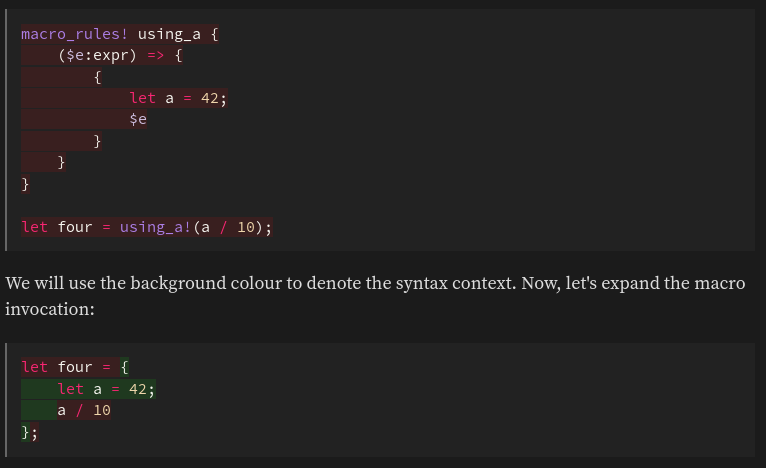This screenshot has width=766, height=468.
Task: Click the "=>" arrow in the macro rule
Action: [156, 55]
